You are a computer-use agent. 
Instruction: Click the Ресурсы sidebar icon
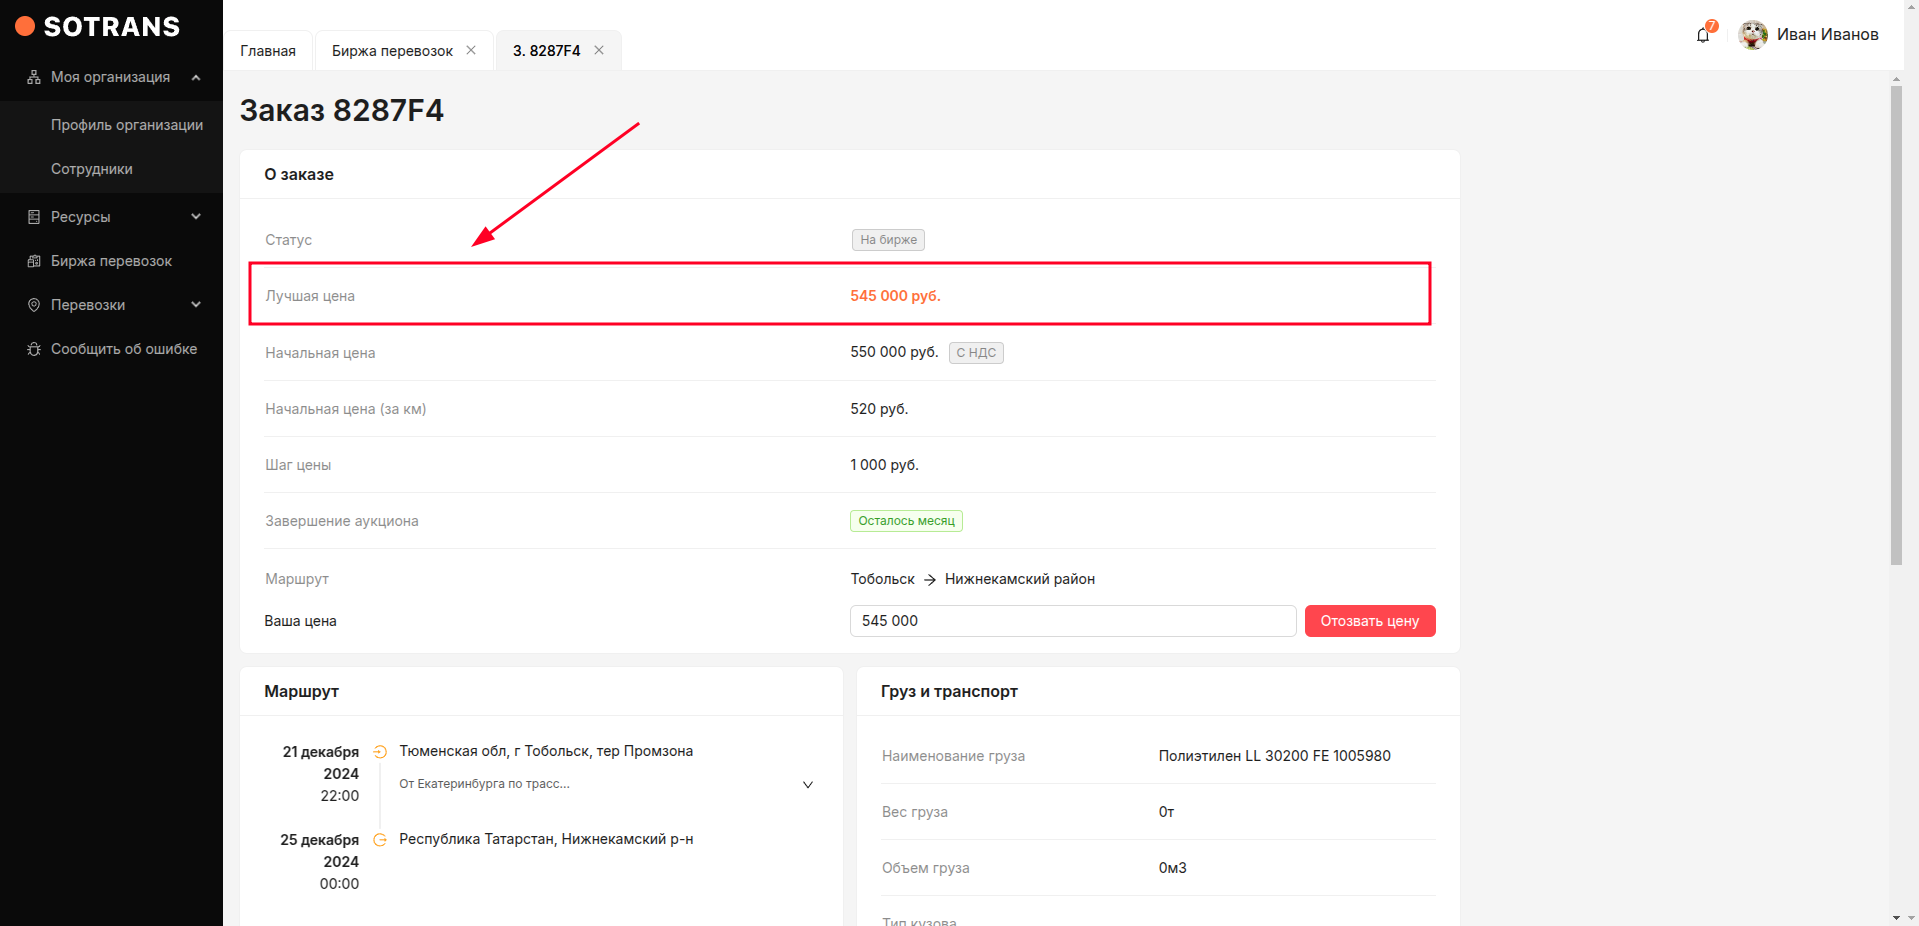(34, 217)
